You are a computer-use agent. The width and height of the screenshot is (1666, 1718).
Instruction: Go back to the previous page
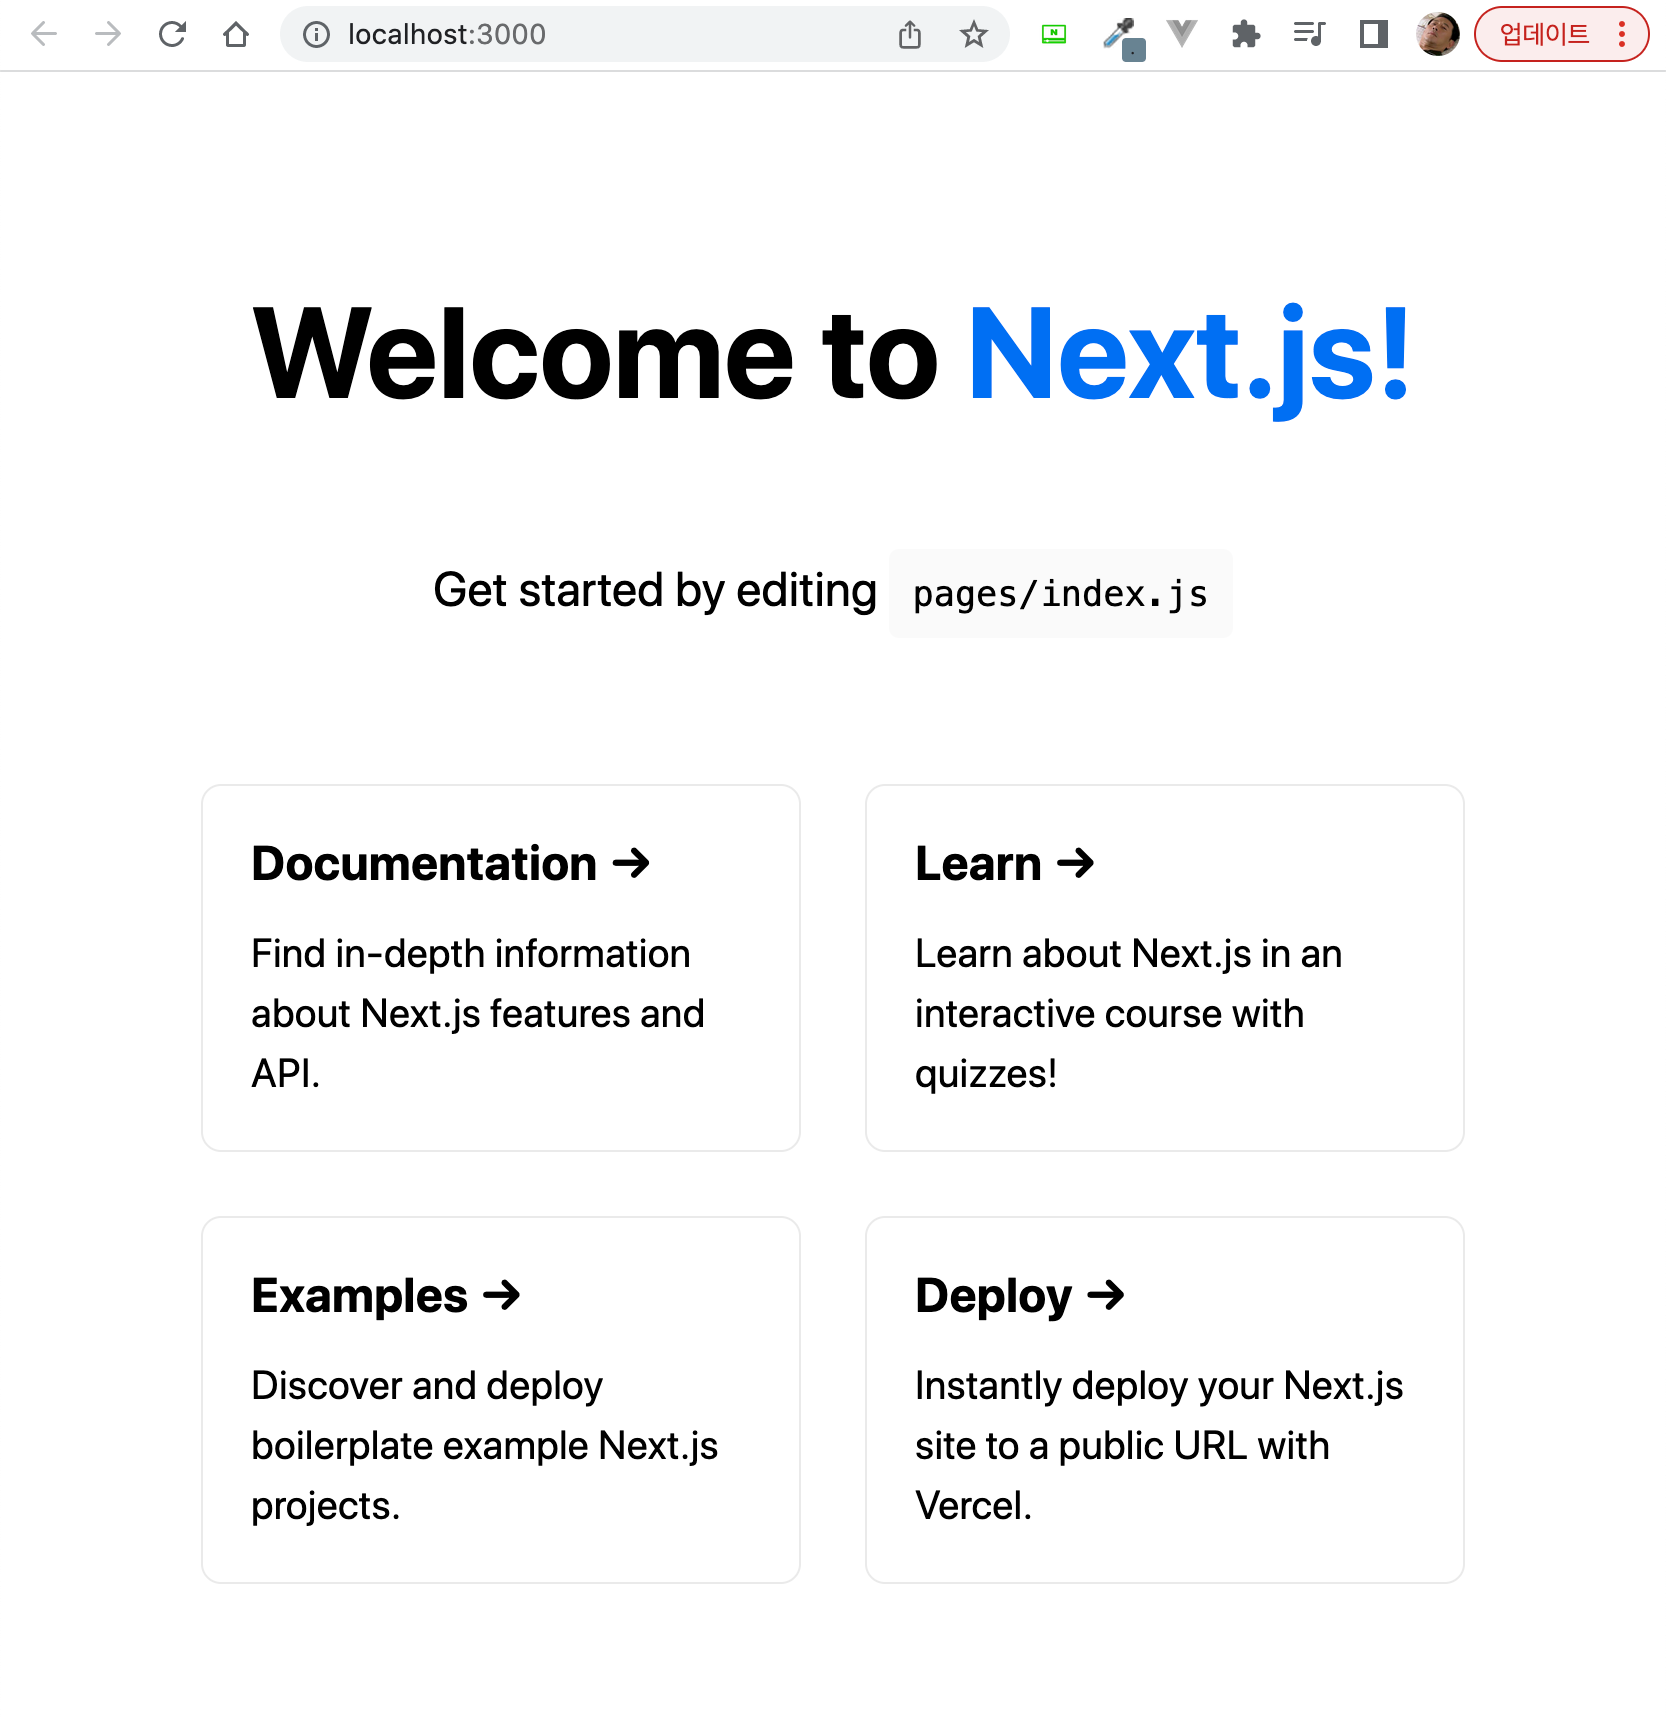44,35
